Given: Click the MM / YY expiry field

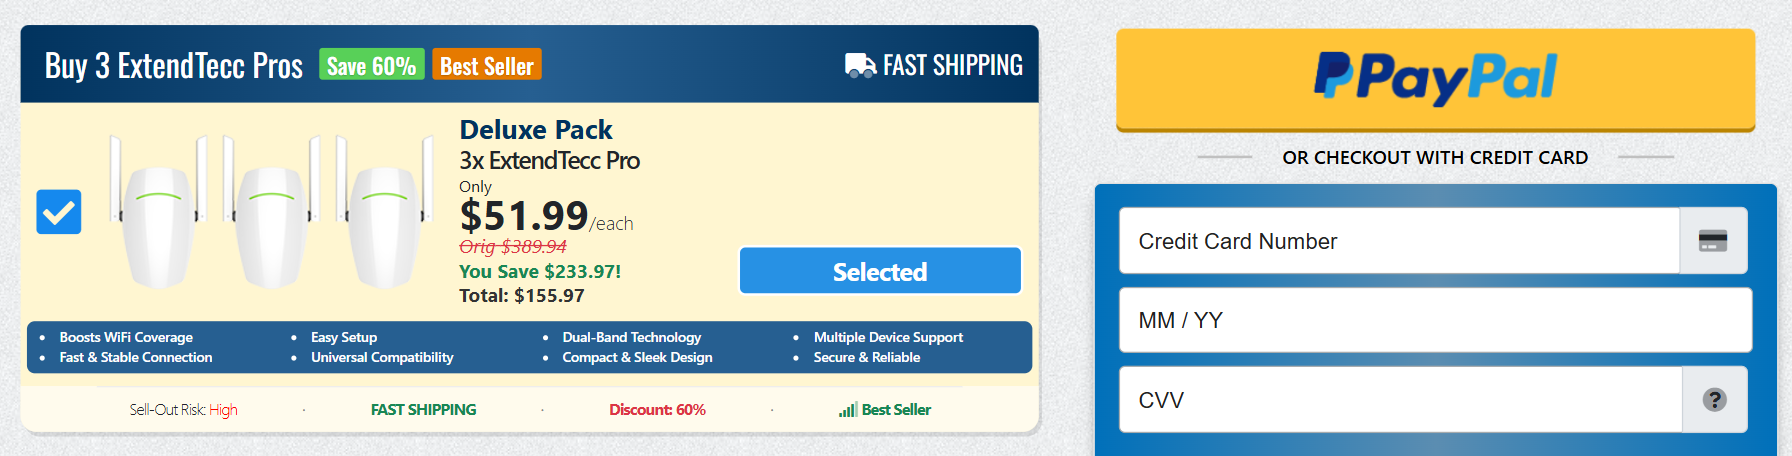Looking at the screenshot, I should pyautogui.click(x=1435, y=320).
